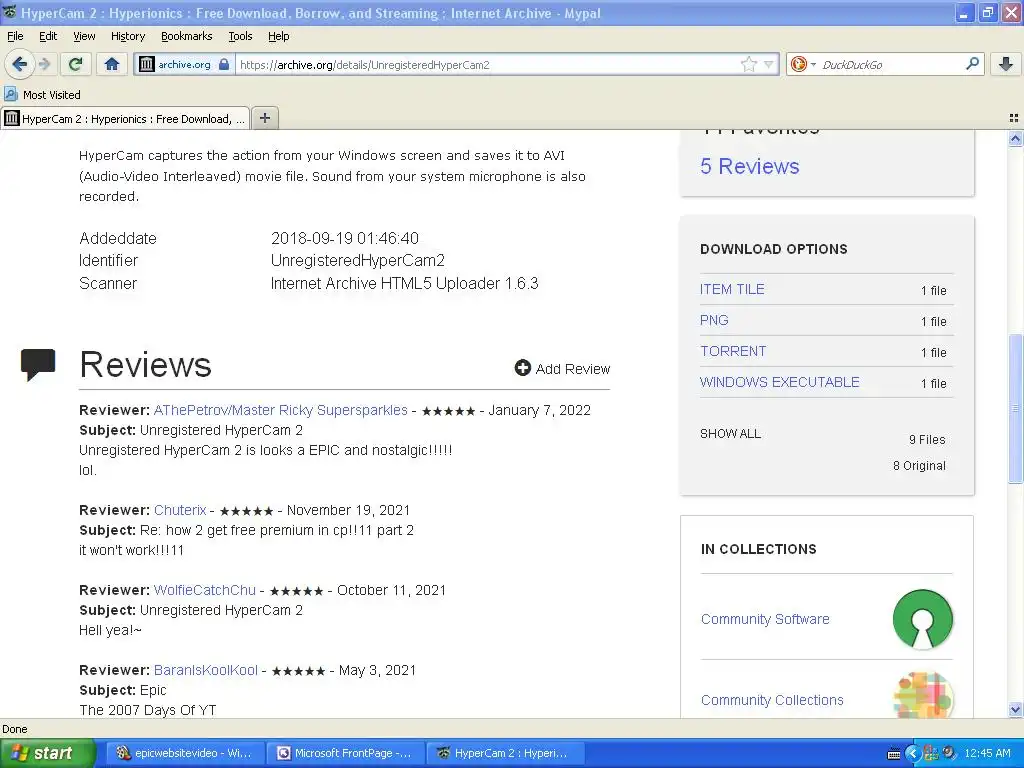Viewport: 1024px width, 768px height.
Task: Open the Downloads arrow button
Action: [1006, 64]
